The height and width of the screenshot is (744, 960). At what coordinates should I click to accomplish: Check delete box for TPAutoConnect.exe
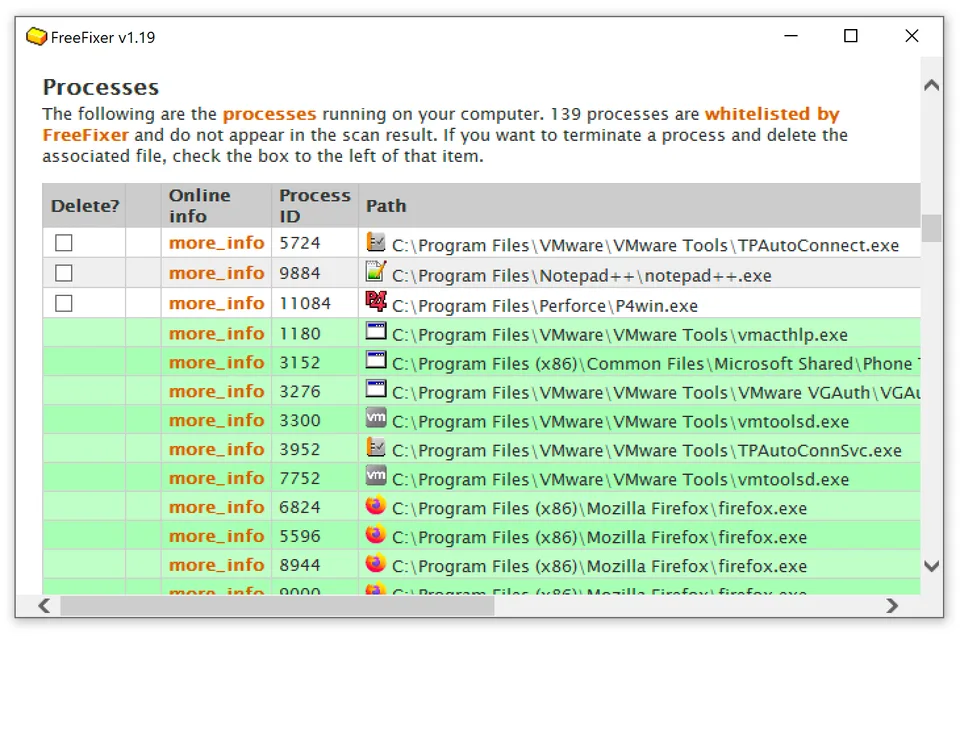64,243
